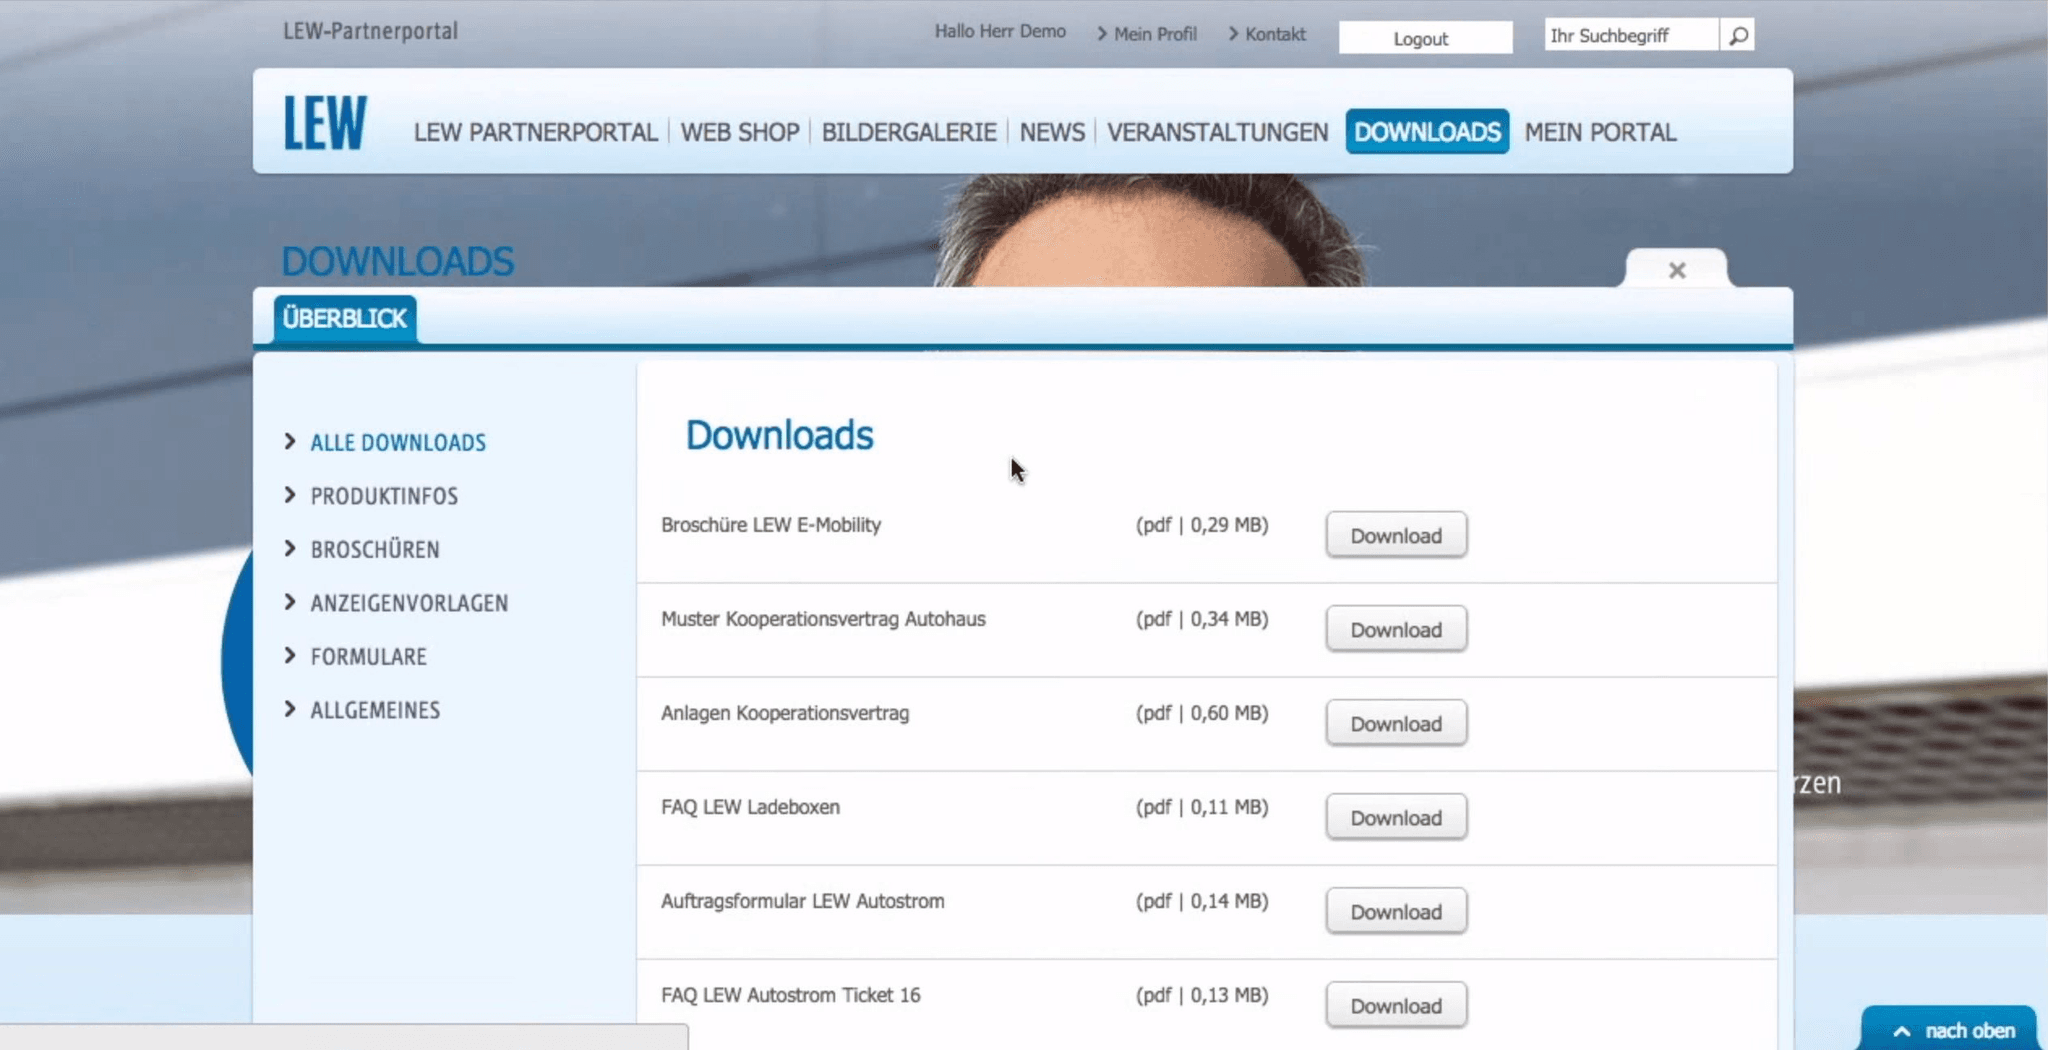Switch to the Überblick tab
The width and height of the screenshot is (2048, 1050).
click(345, 319)
